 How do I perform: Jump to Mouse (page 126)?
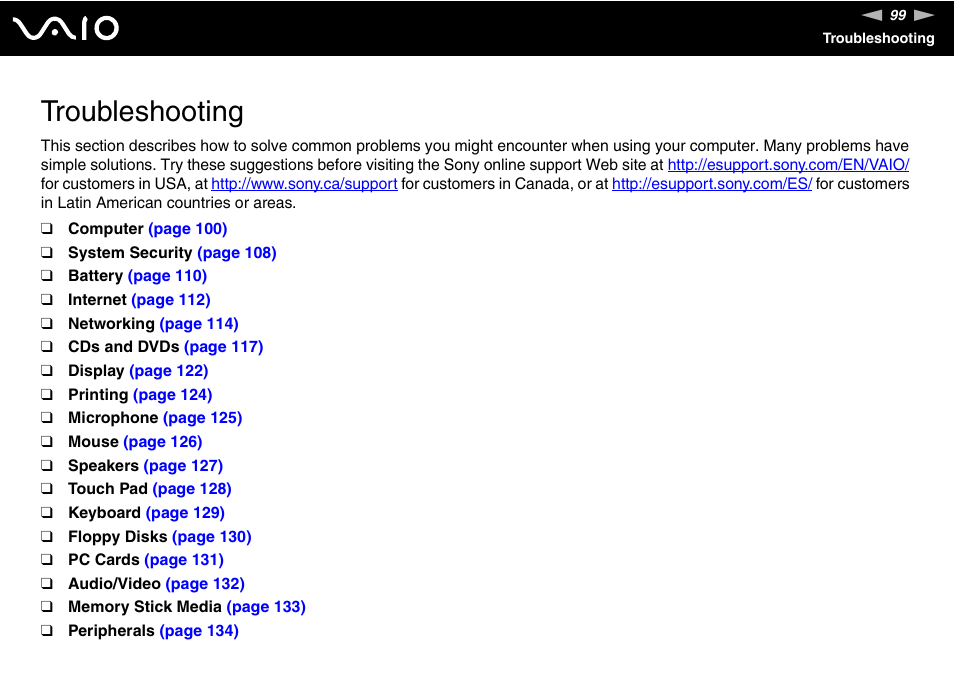pyautogui.click(x=162, y=442)
